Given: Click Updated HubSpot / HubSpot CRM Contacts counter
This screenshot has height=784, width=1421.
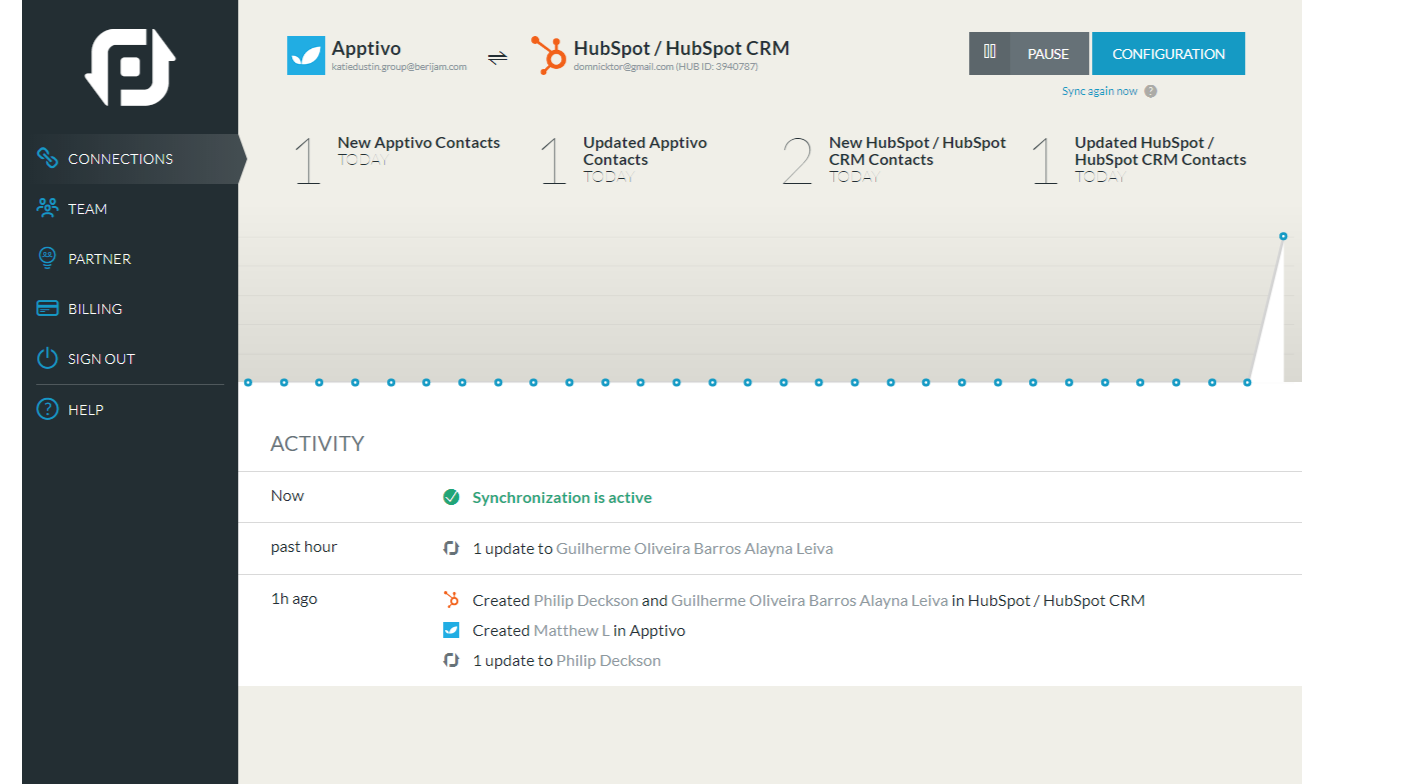Looking at the screenshot, I should coord(1138,160).
